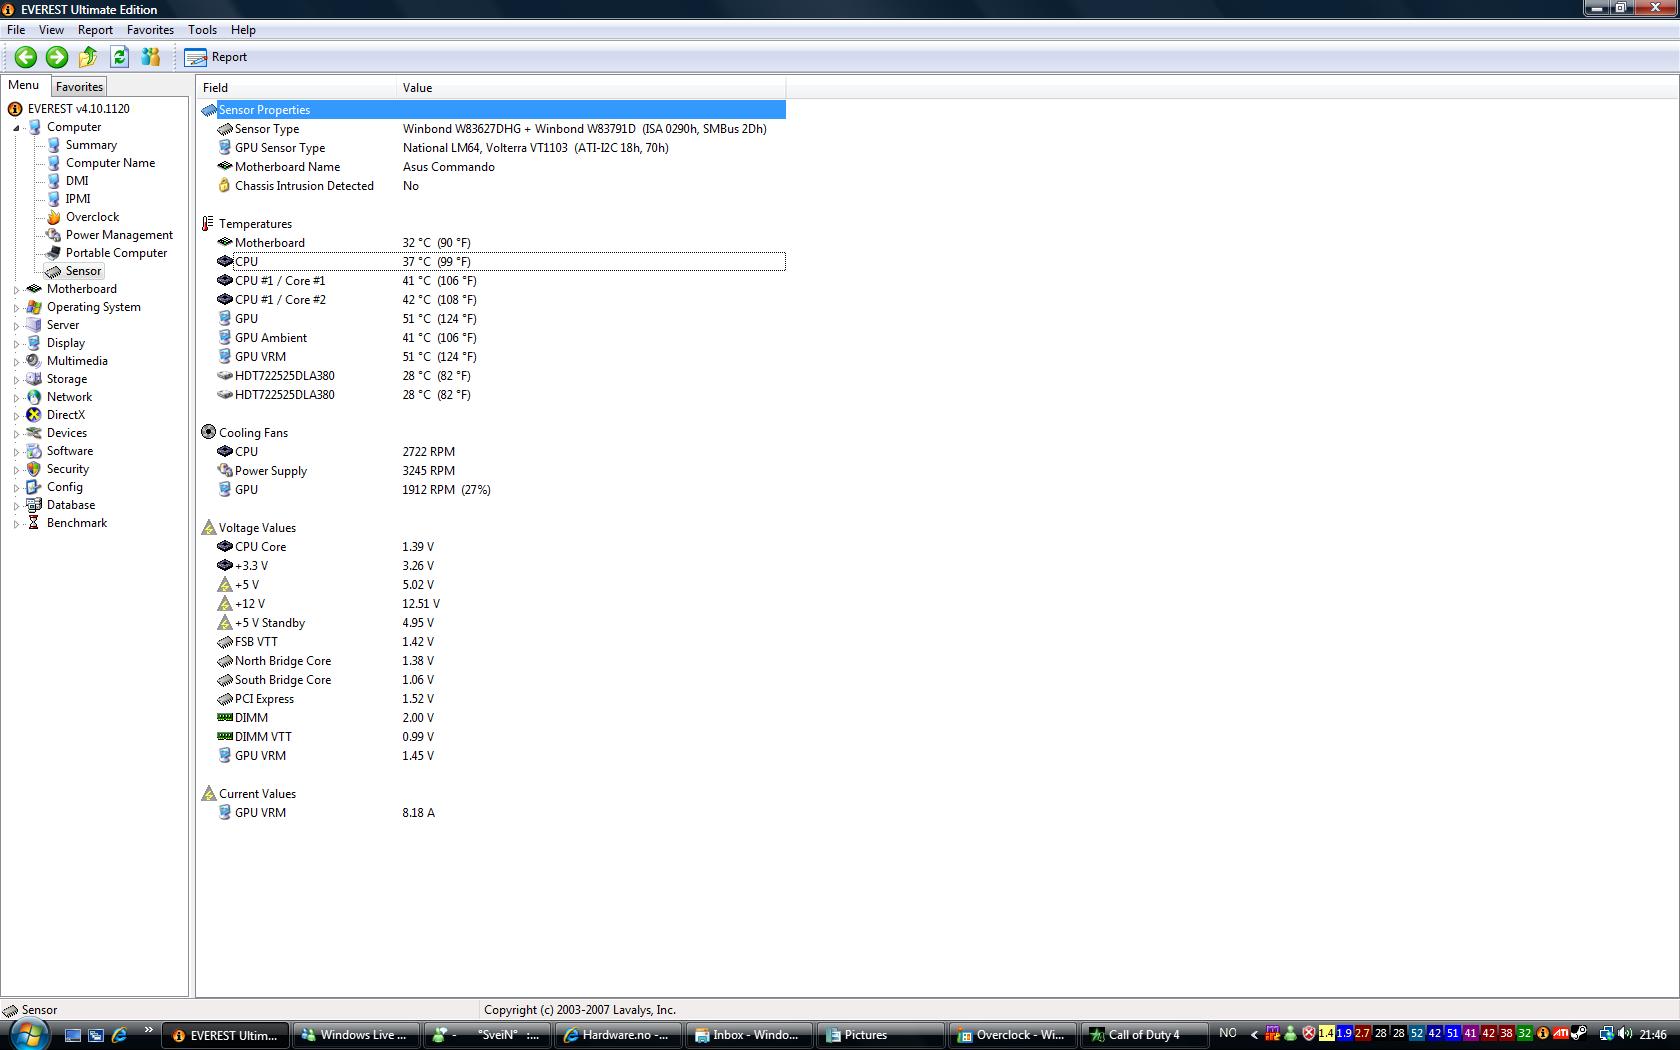Image resolution: width=1680 pixels, height=1050 pixels.
Task: Click the Overclock flame icon in tree
Action: pos(53,217)
